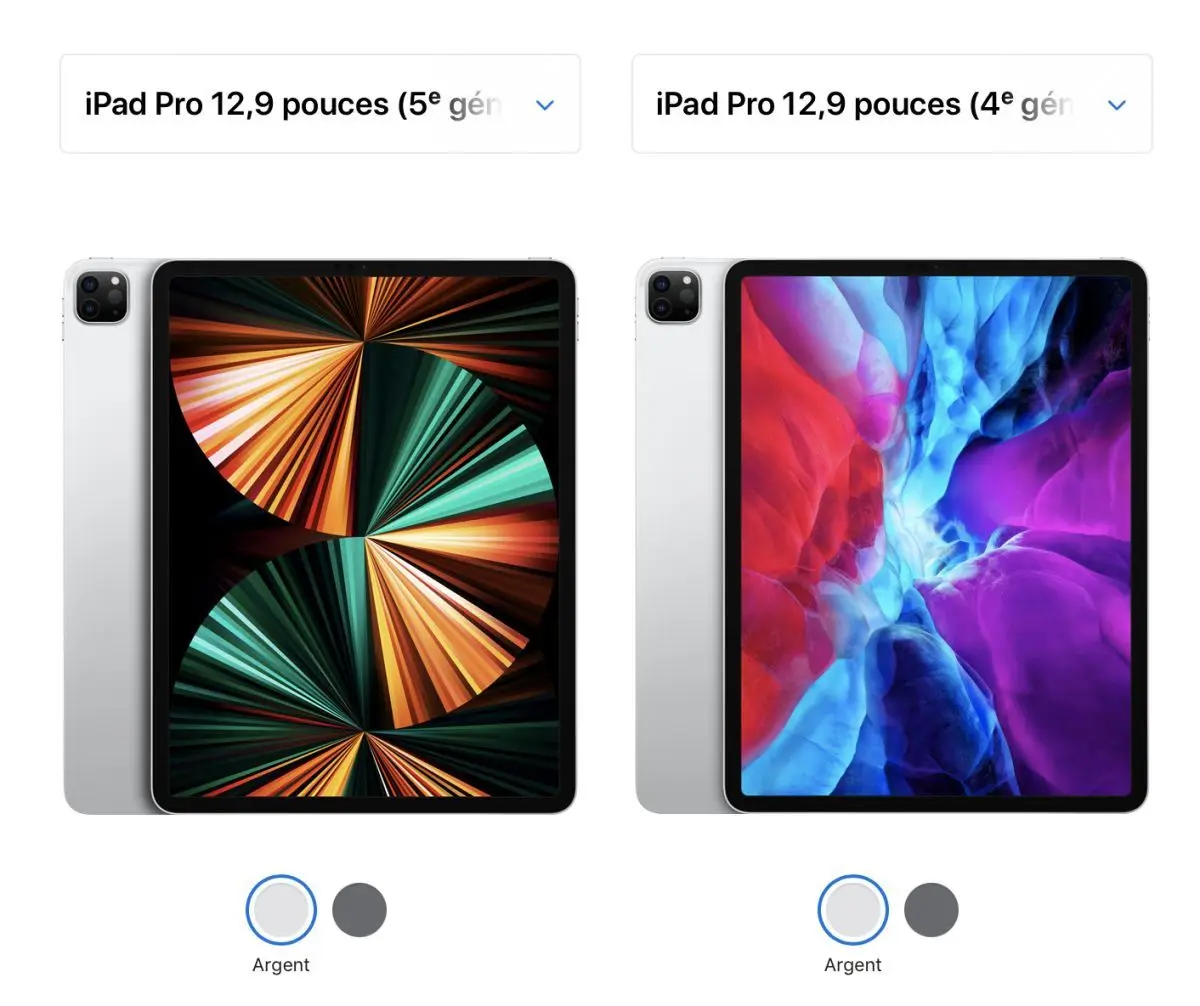The image size is (1200, 1006).
Task: Click the orange and green rays wallpaper iPad screen
Action: coord(364,536)
